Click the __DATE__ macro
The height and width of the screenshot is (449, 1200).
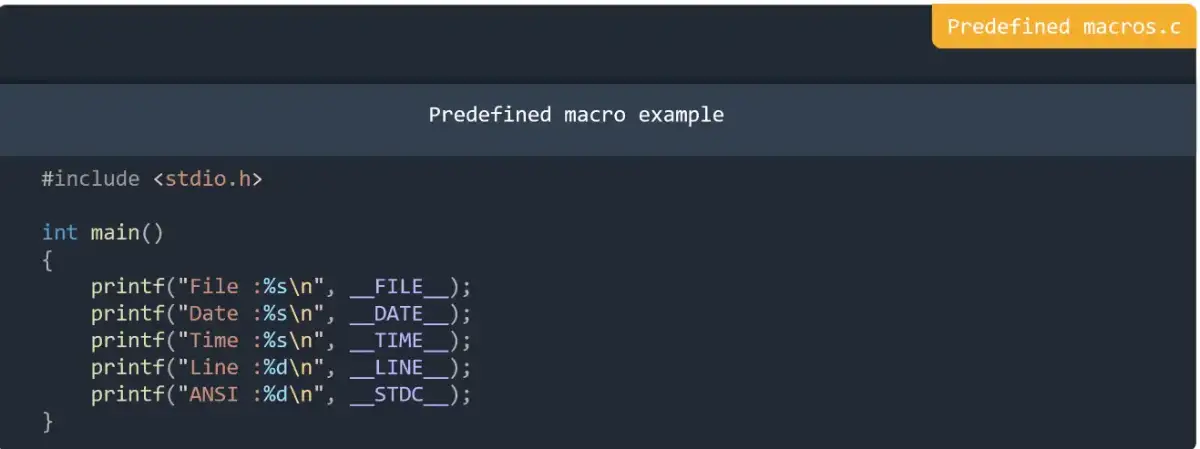coord(399,314)
